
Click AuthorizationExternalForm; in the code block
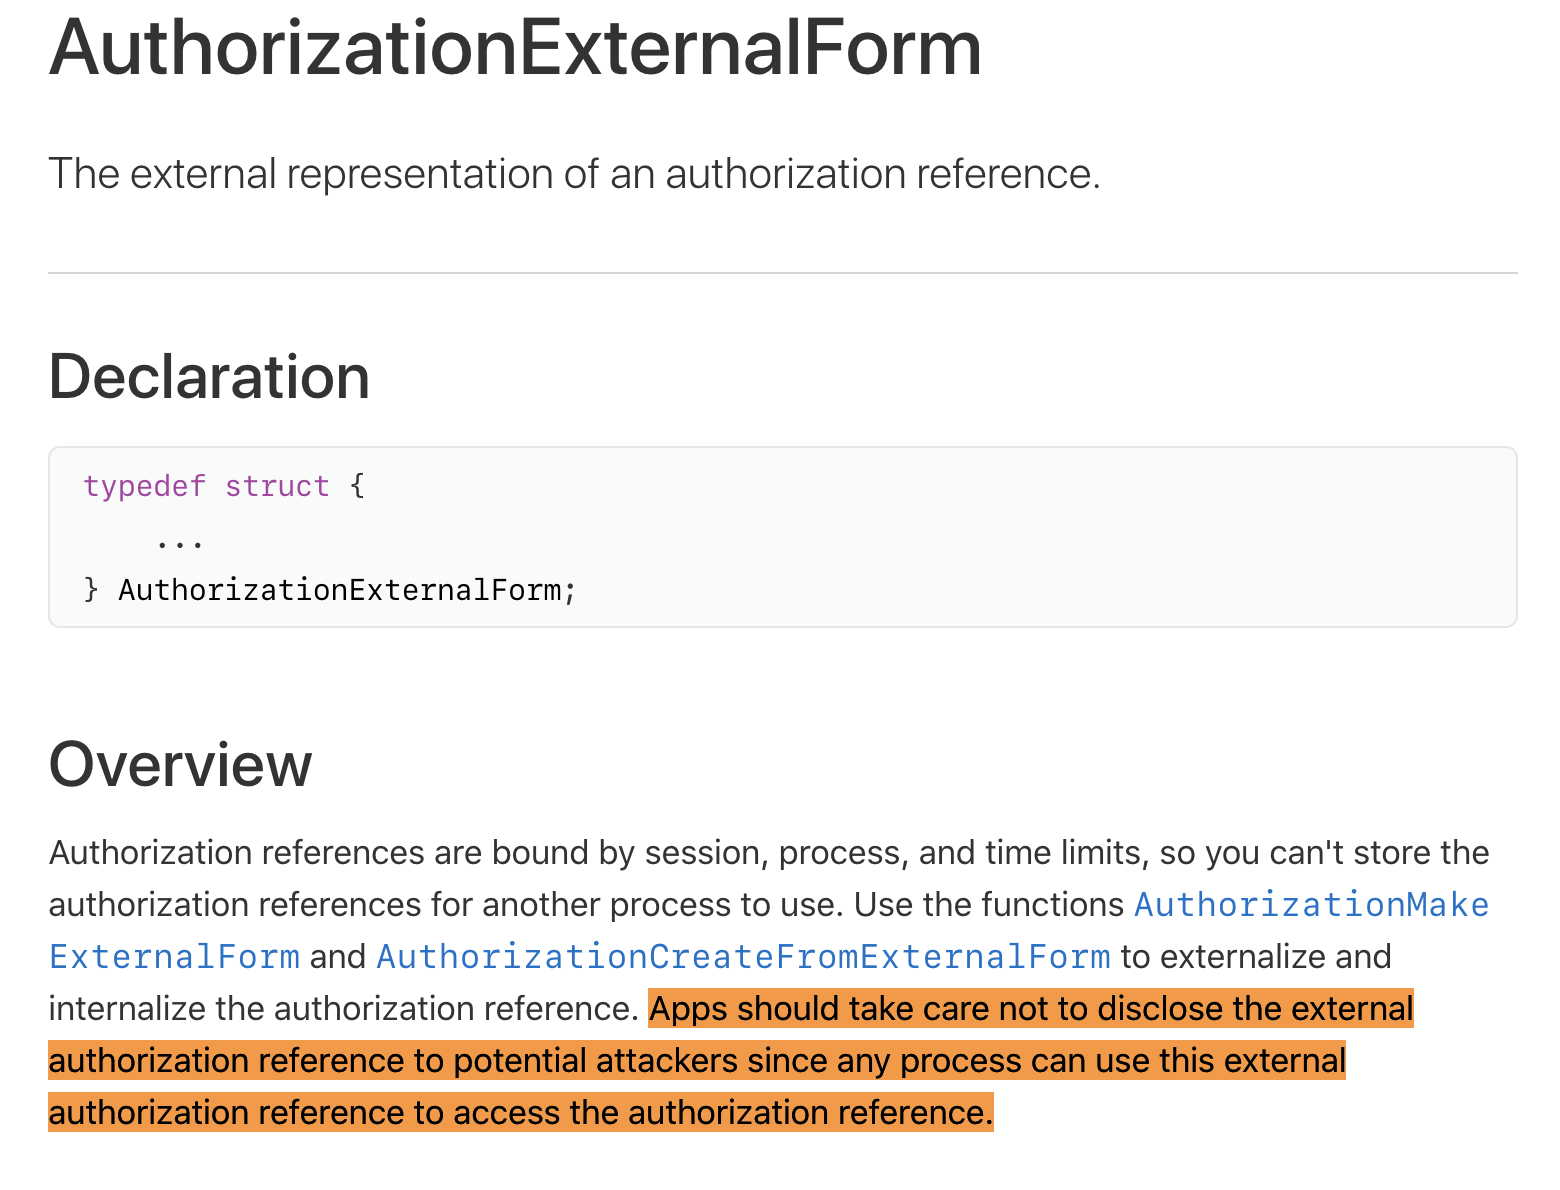pyautogui.click(x=347, y=590)
